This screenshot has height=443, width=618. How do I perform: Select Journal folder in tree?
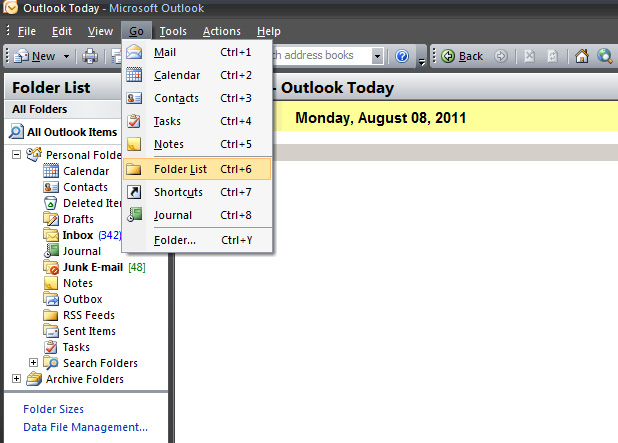(x=82, y=251)
